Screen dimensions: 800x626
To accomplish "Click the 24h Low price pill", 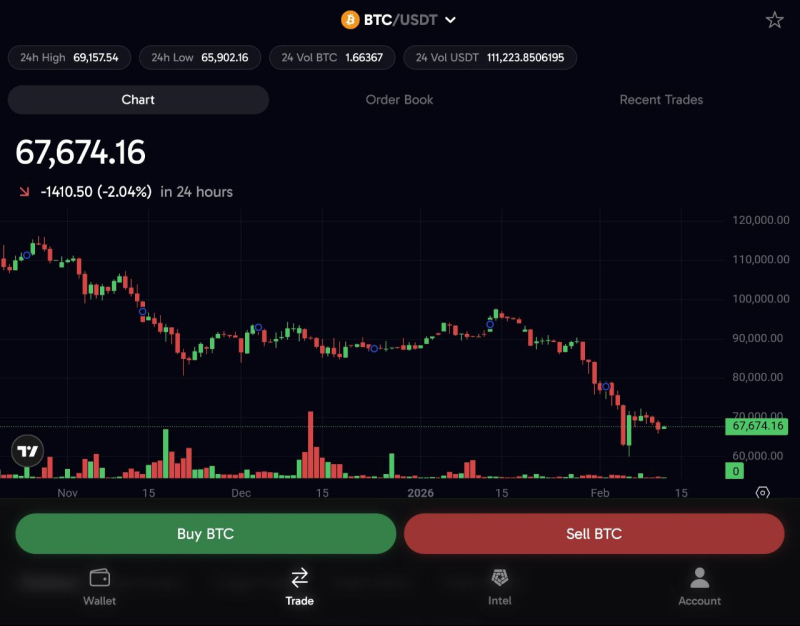I will pos(200,58).
